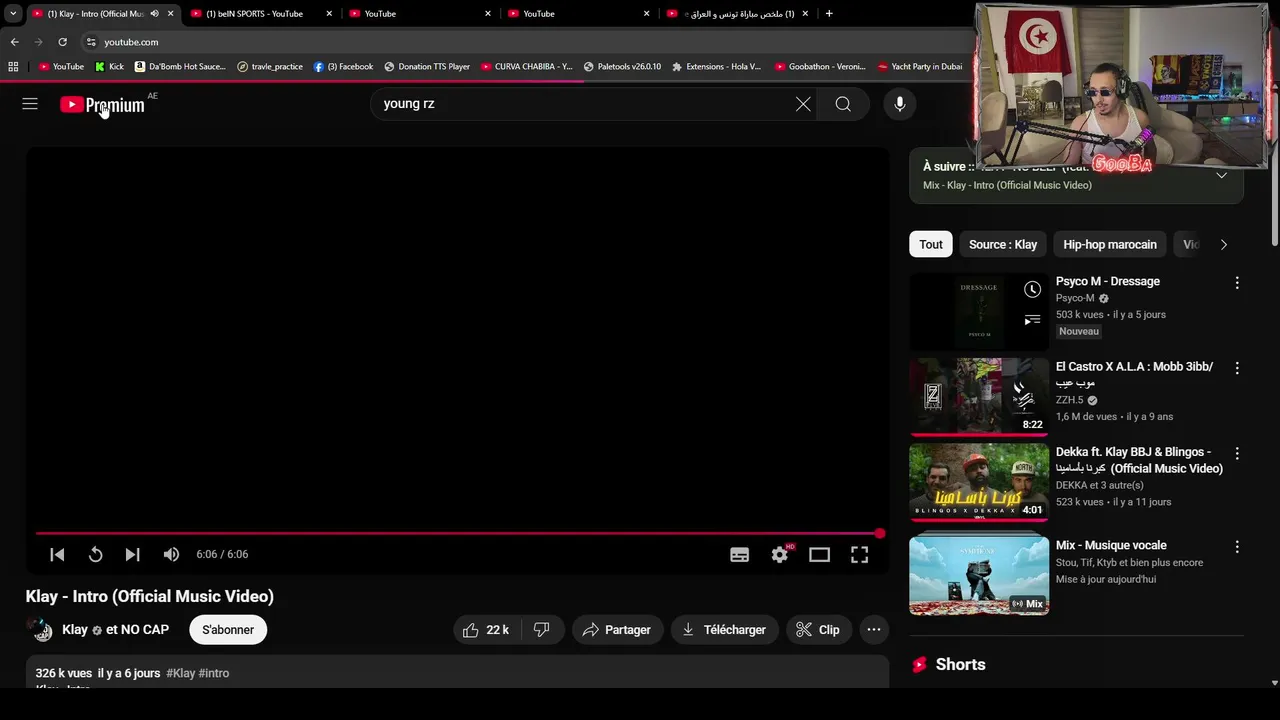Open travle_practice bookmark
This screenshot has height=720, width=1280.
pos(270,67)
